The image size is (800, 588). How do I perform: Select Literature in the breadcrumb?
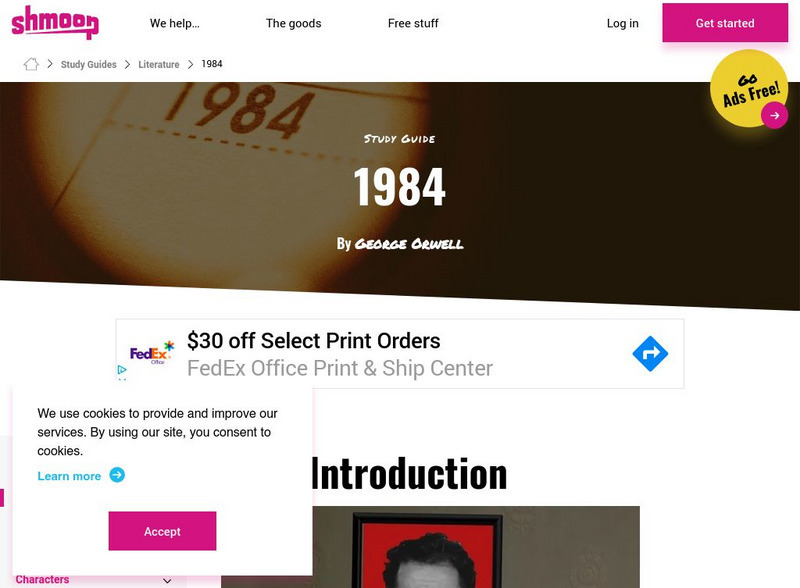158,63
